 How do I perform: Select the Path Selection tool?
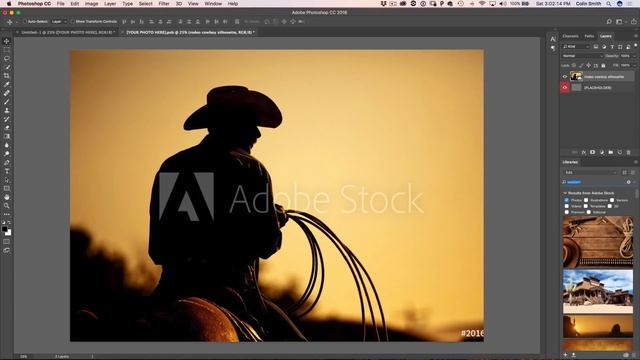pos(7,180)
